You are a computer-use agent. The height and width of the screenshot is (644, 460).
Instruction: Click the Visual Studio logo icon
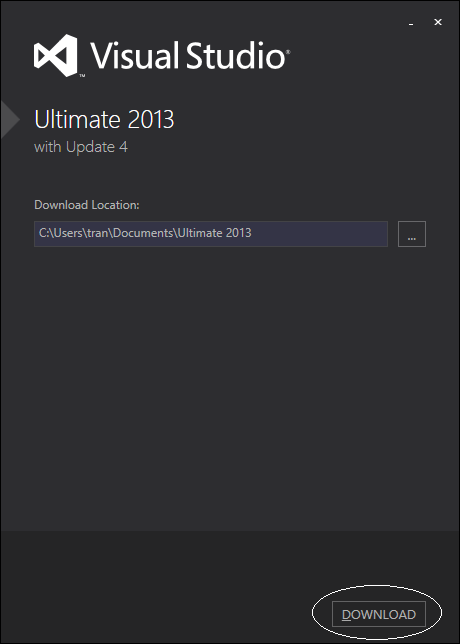[x=56, y=55]
